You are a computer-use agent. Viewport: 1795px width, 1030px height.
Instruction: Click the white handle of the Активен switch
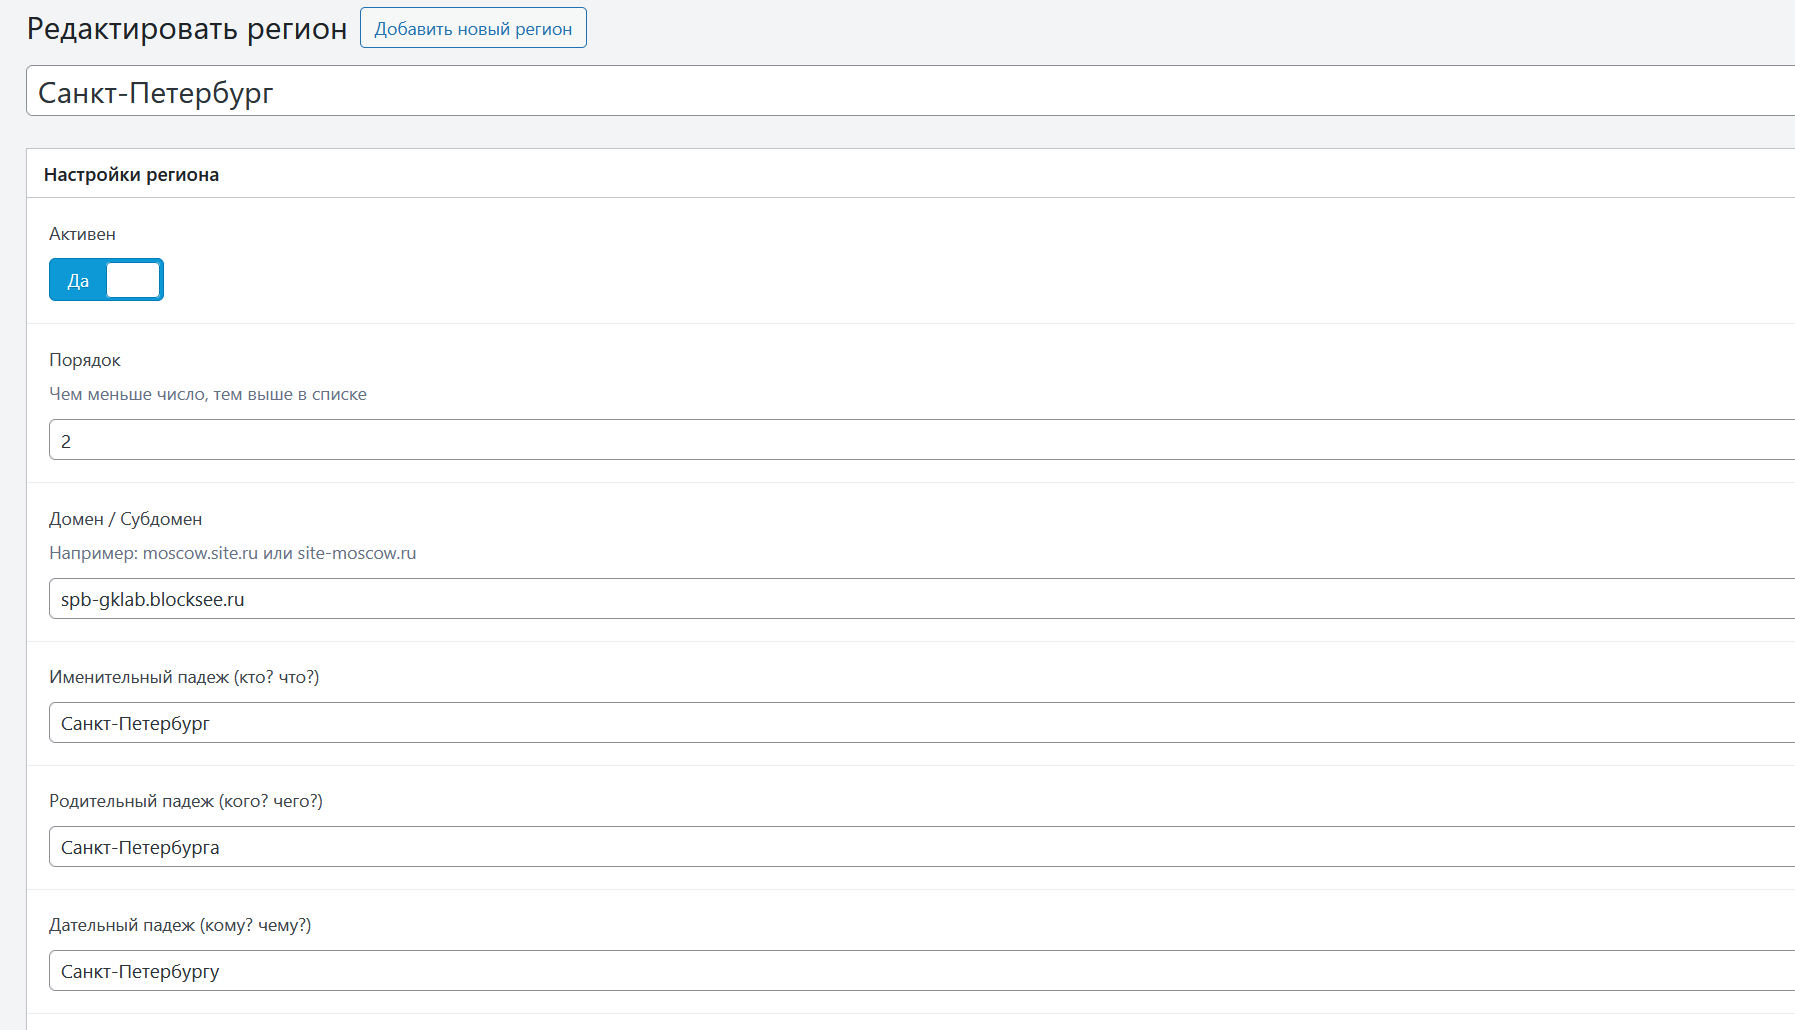point(133,280)
